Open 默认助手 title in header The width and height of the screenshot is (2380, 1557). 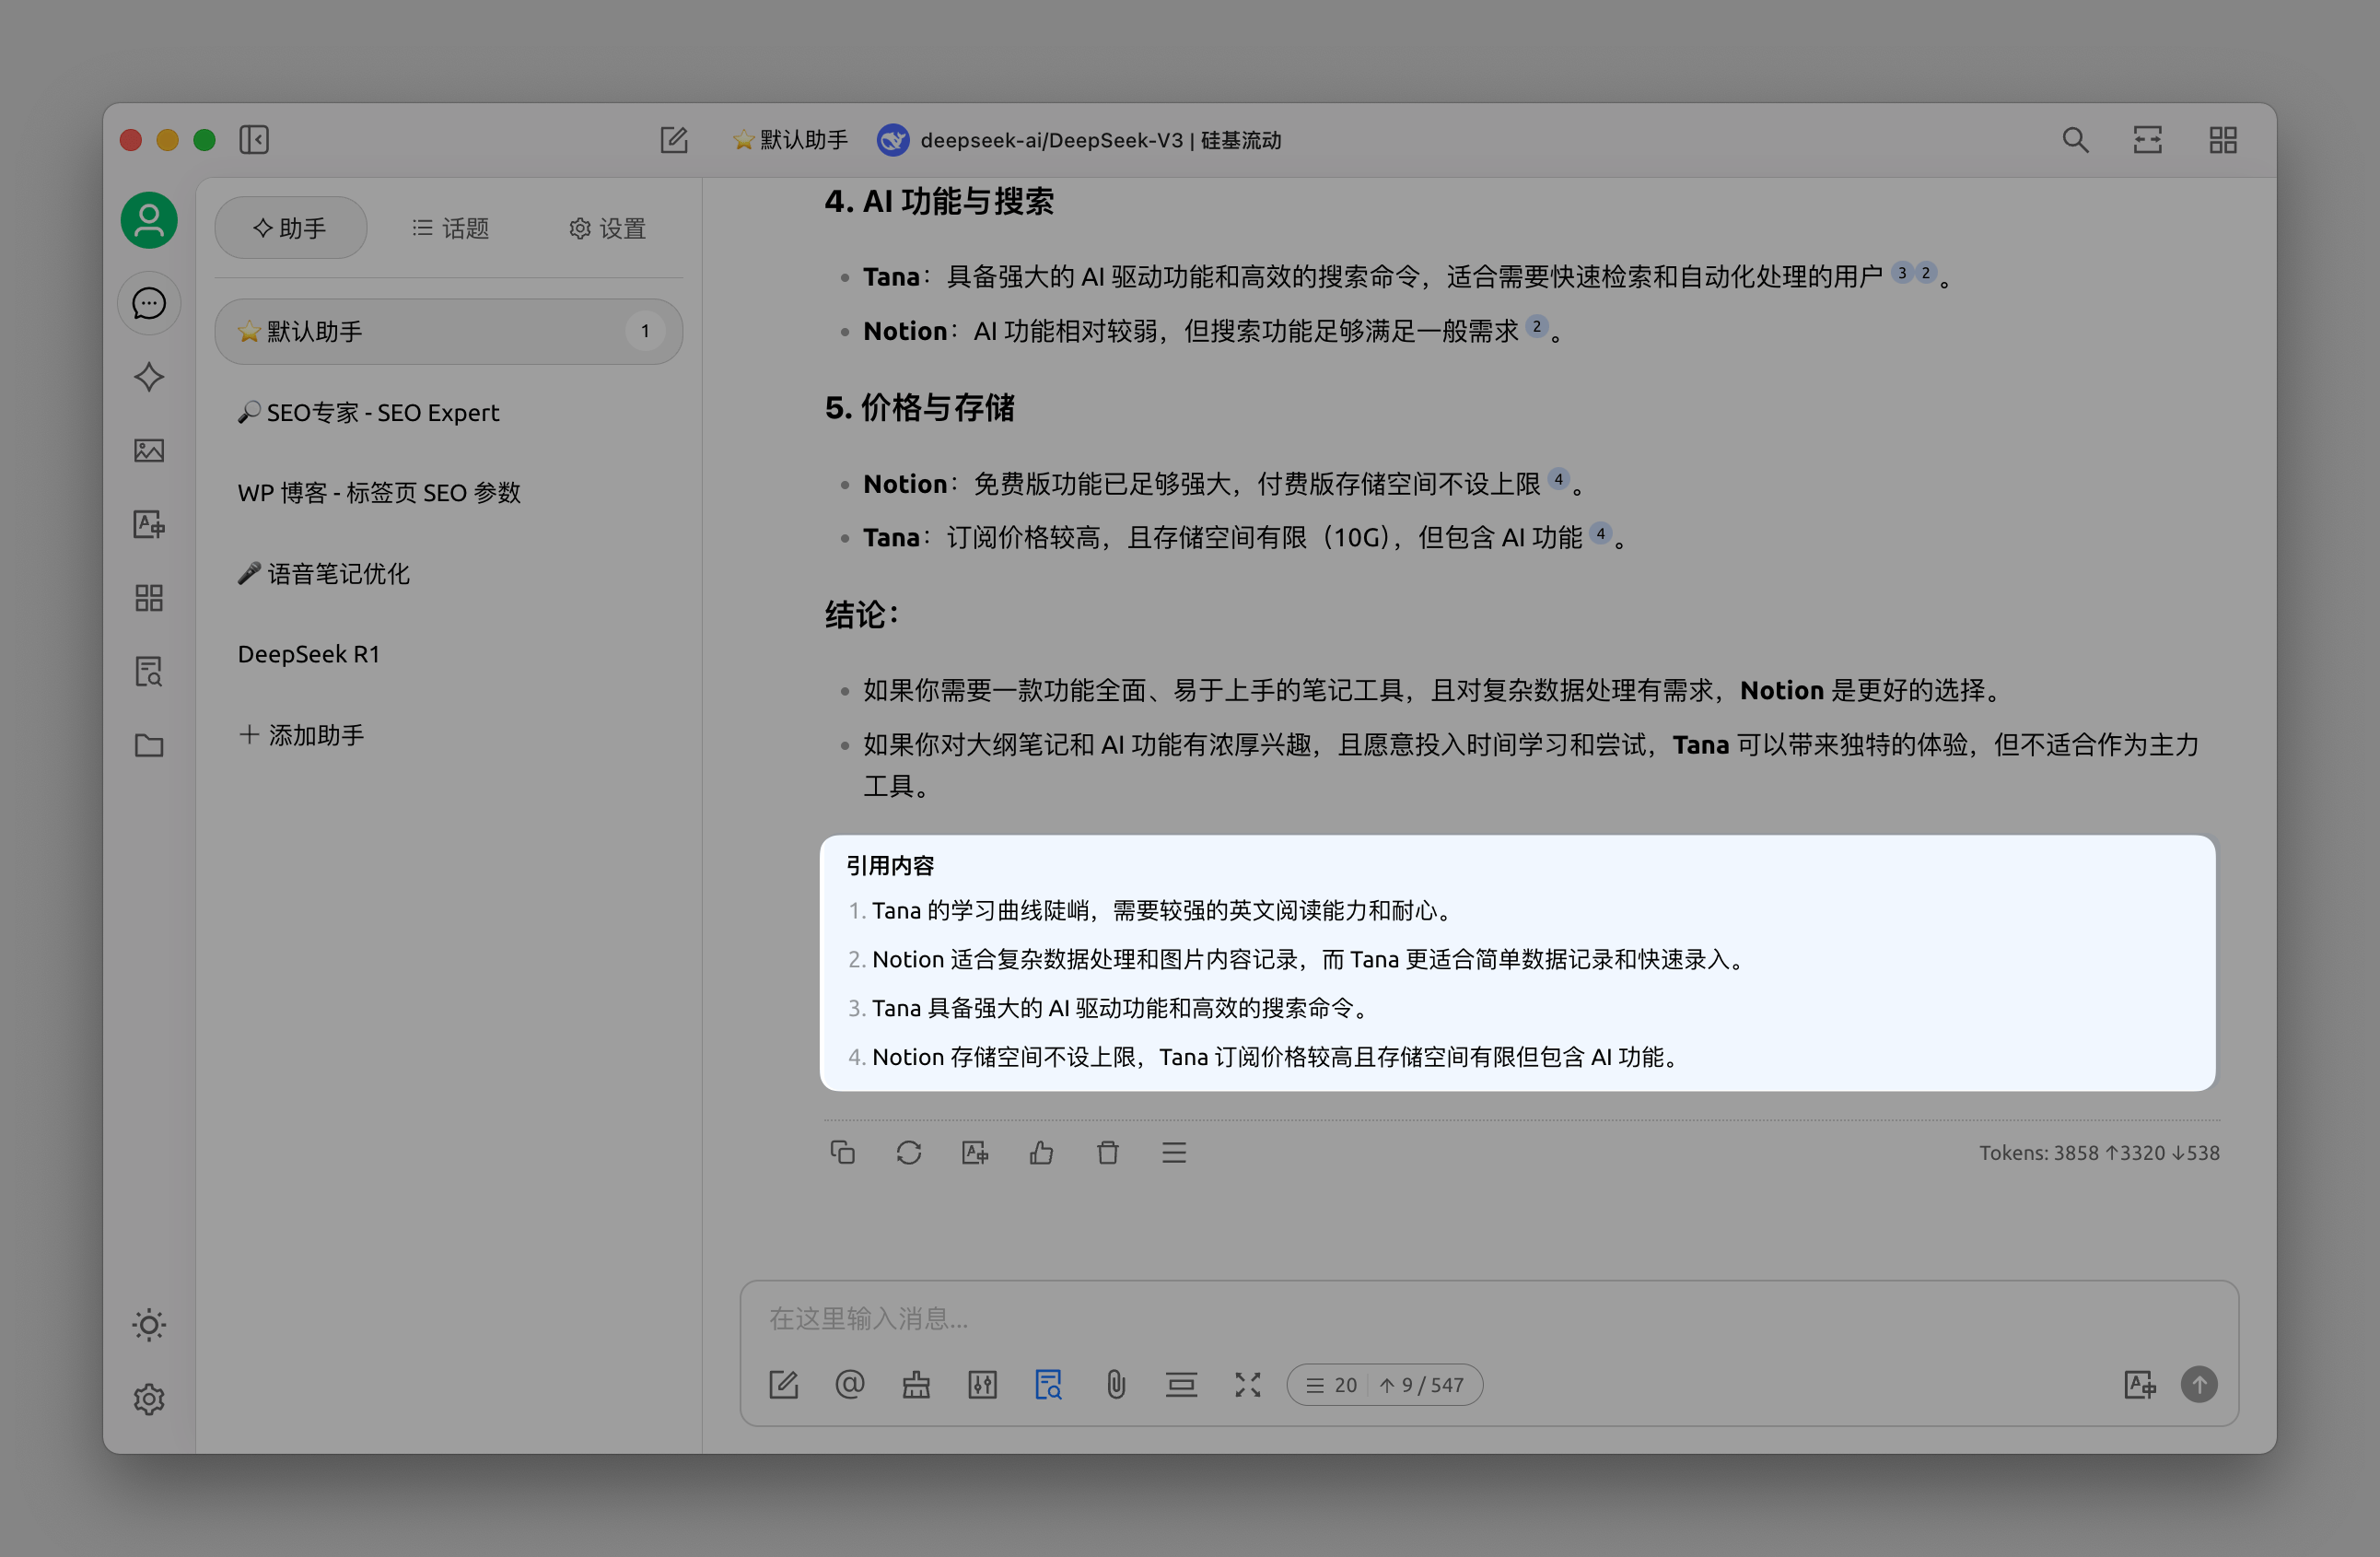pos(790,140)
